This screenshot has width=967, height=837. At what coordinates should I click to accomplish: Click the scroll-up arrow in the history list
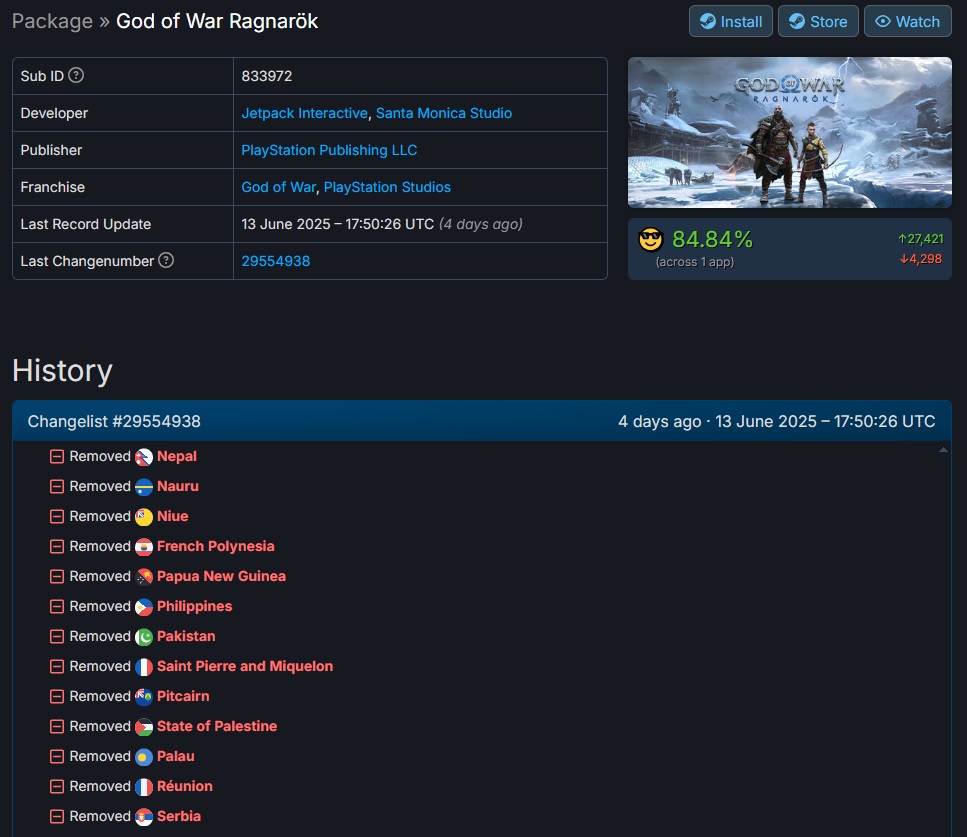[943, 450]
